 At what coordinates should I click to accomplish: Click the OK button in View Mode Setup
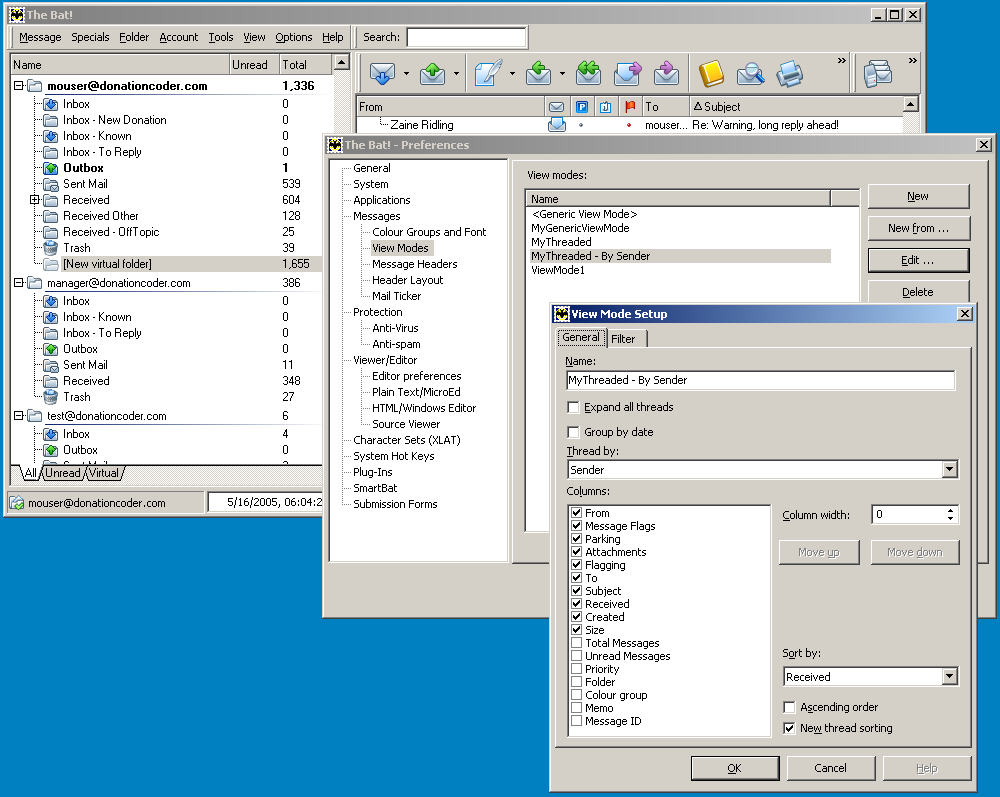(x=735, y=768)
